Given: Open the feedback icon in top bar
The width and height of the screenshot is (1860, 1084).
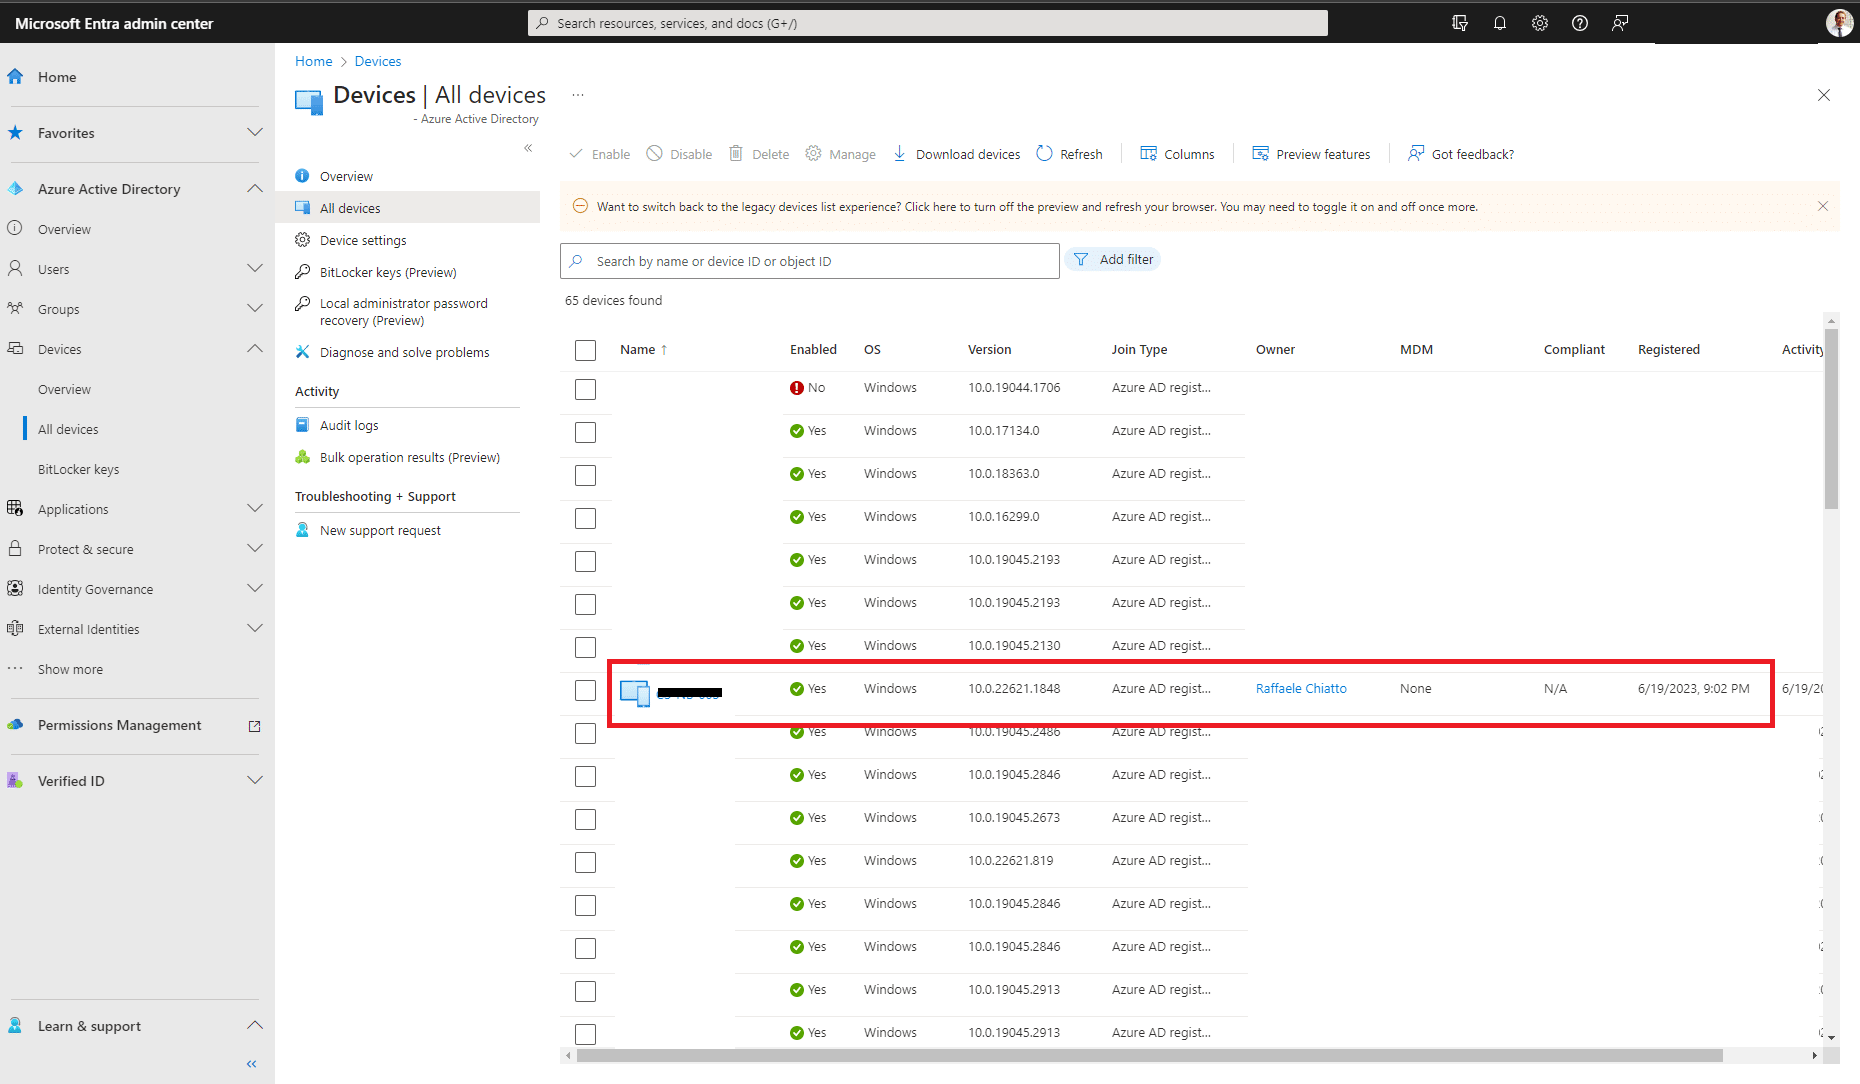Looking at the screenshot, I should tap(1620, 23).
